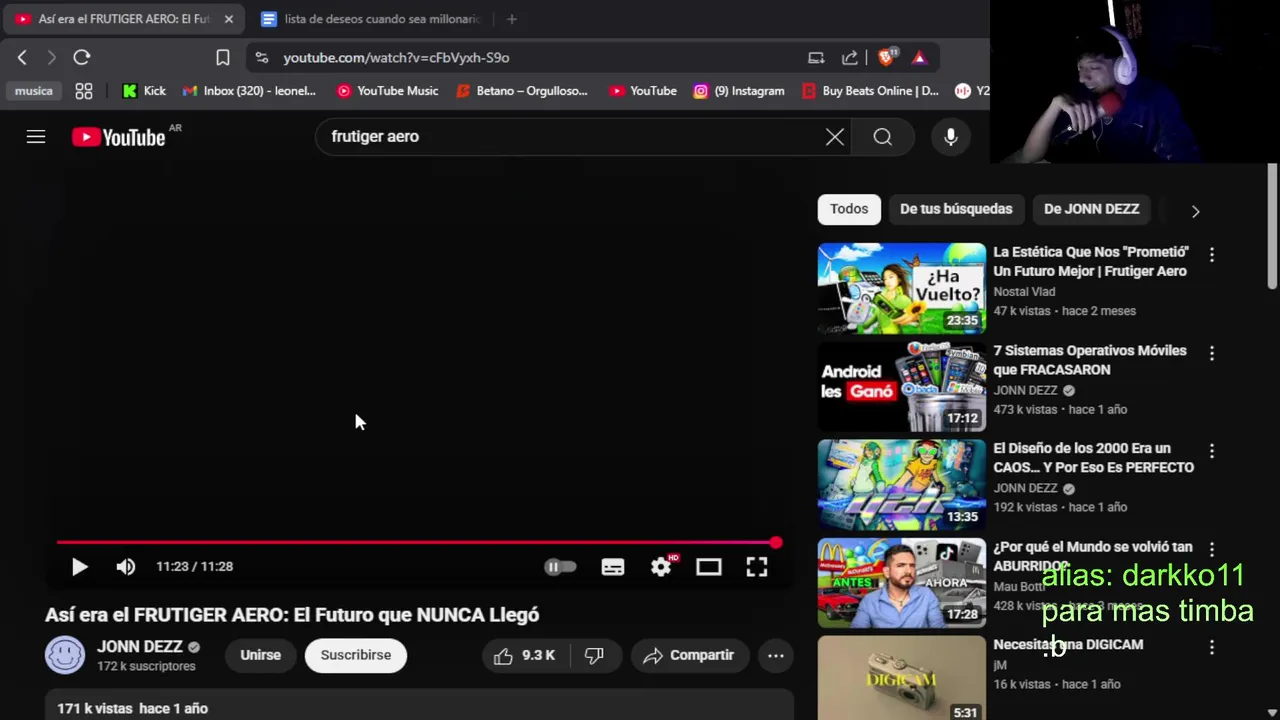Open the Inbox (320) Gmail bookmark
This screenshot has width=1280, height=720.
coord(249,91)
